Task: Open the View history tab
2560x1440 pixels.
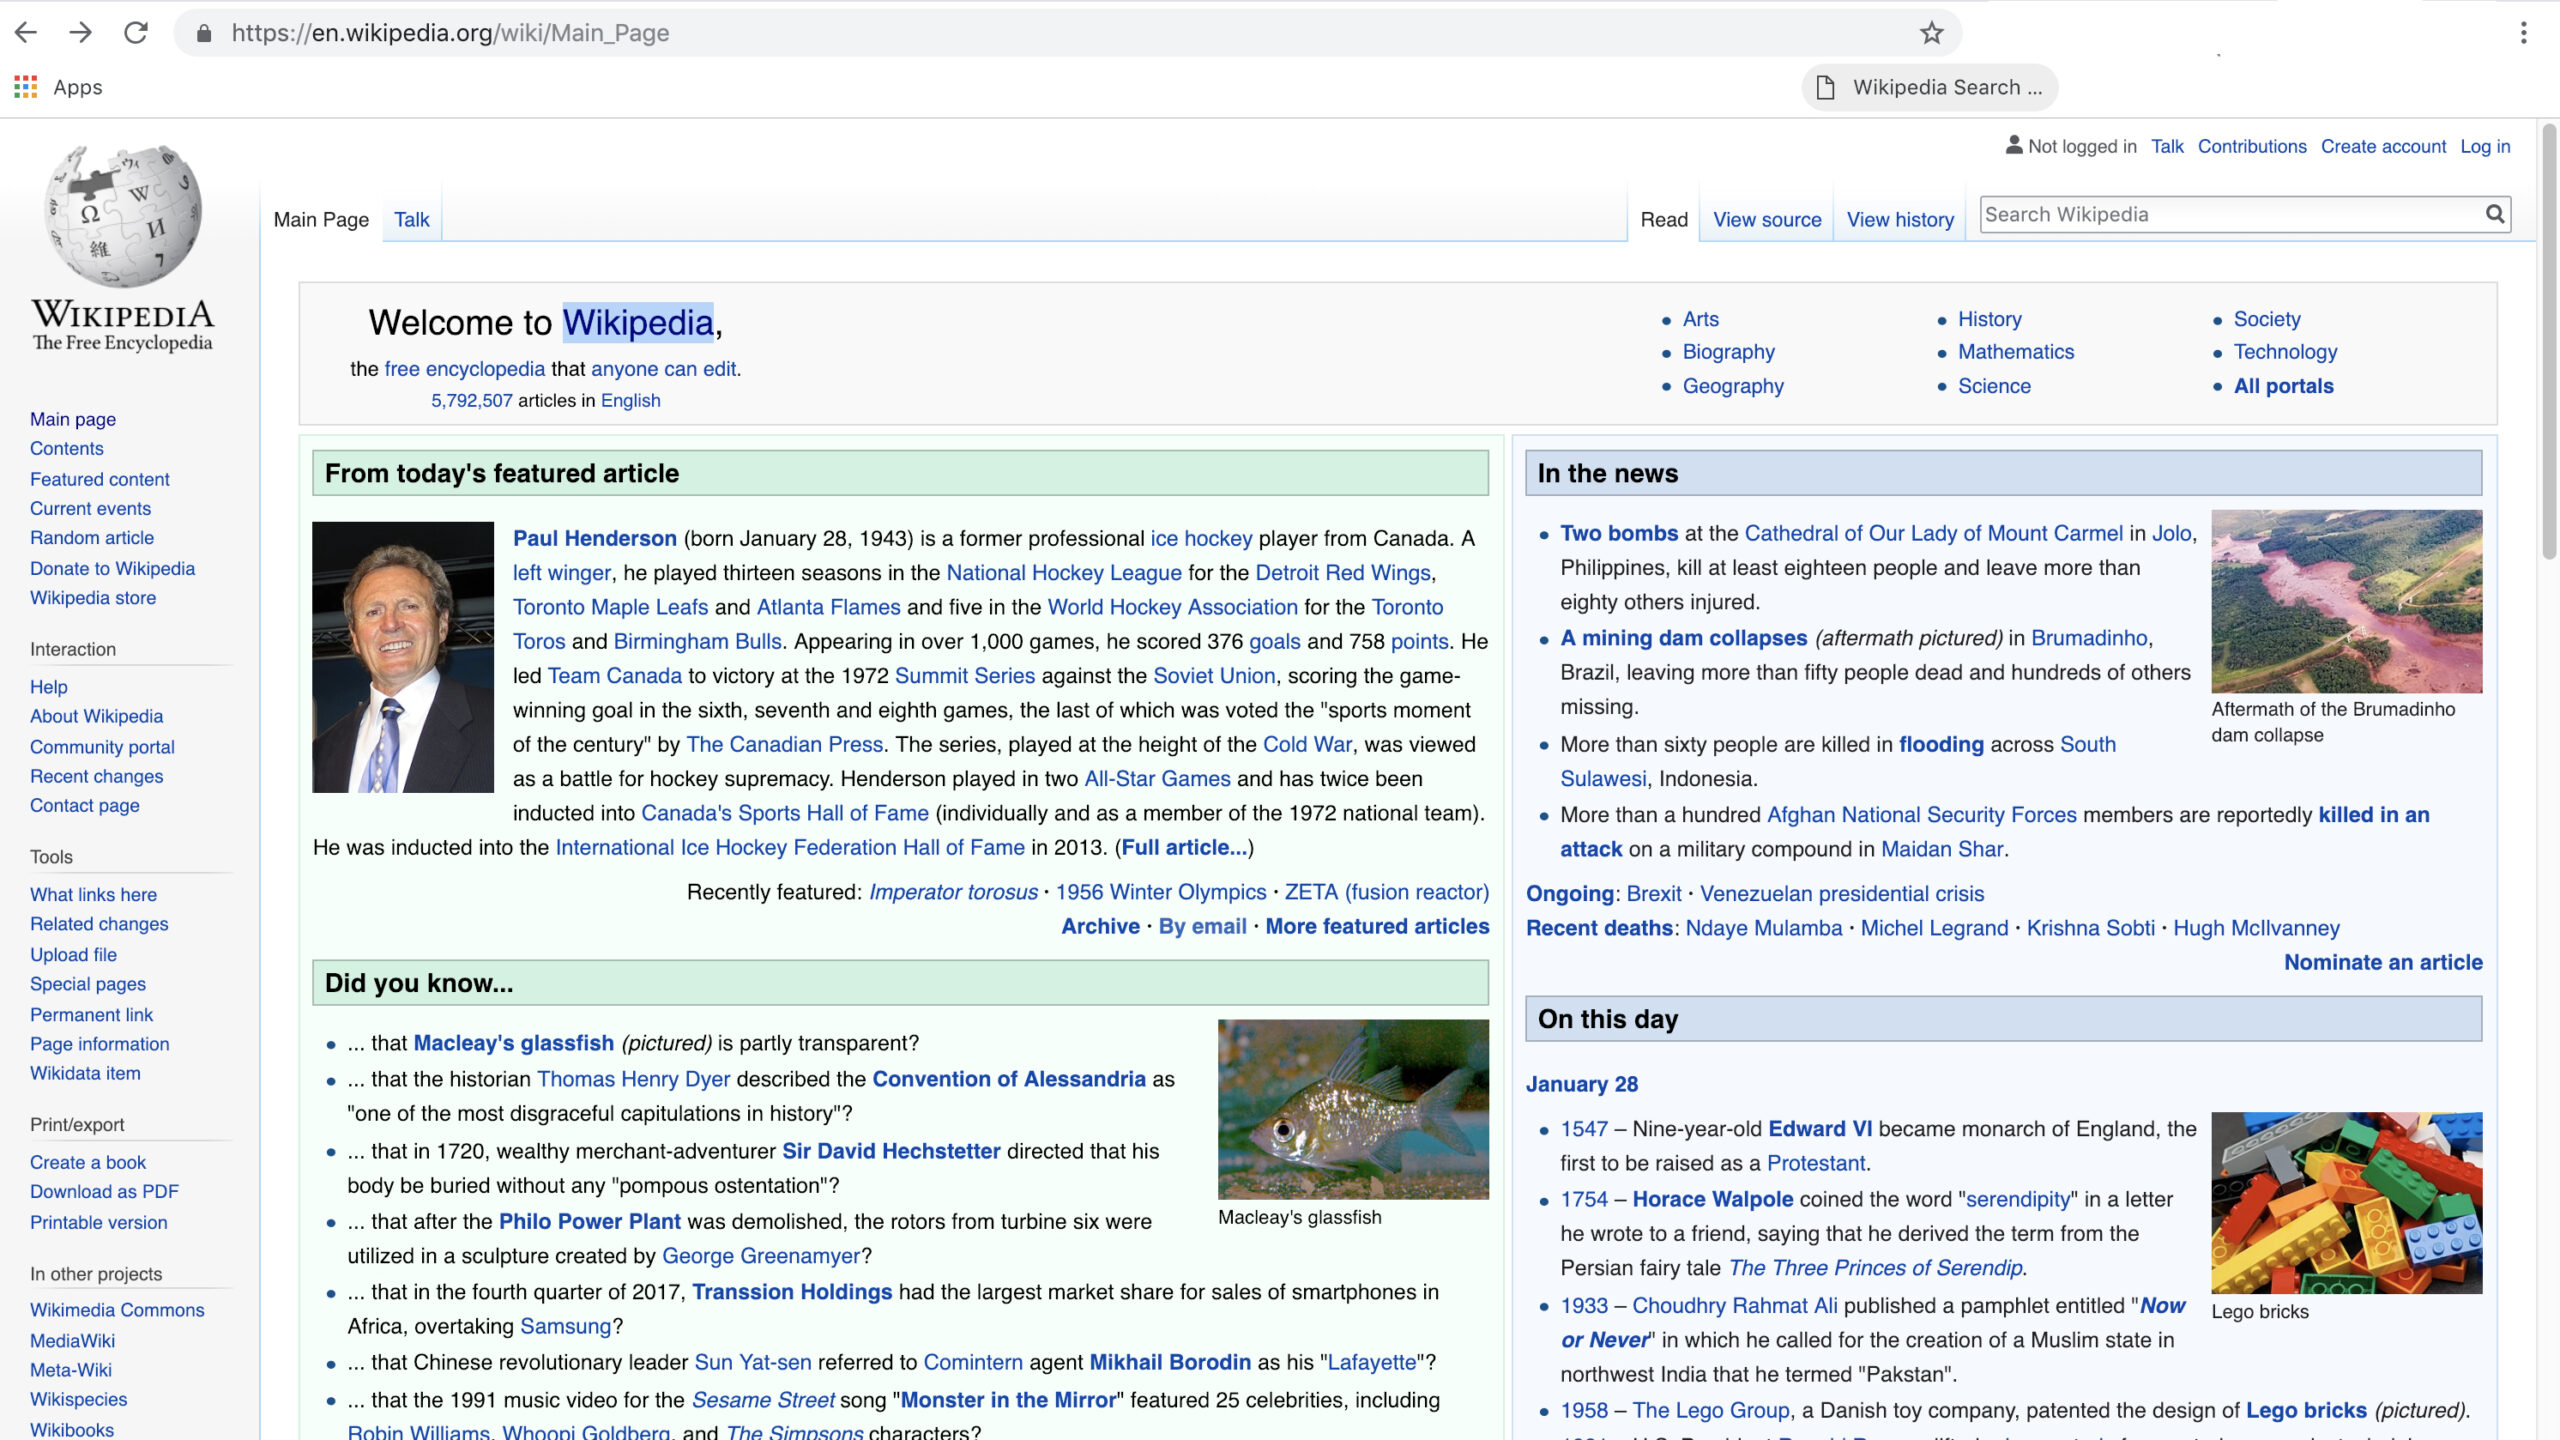Action: (1900, 219)
